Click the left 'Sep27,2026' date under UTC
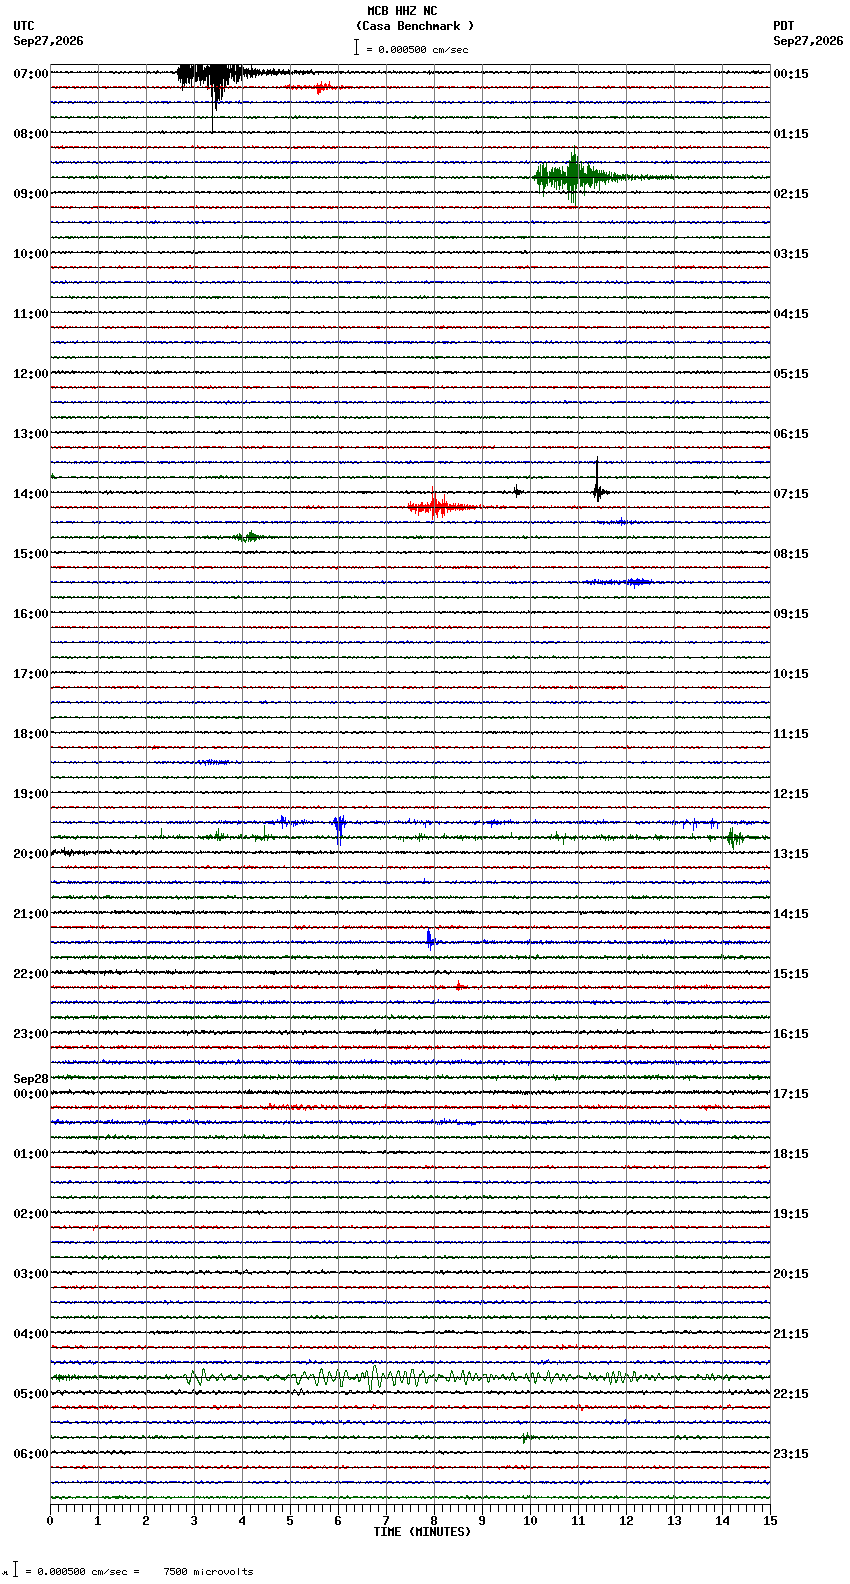 click(48, 41)
